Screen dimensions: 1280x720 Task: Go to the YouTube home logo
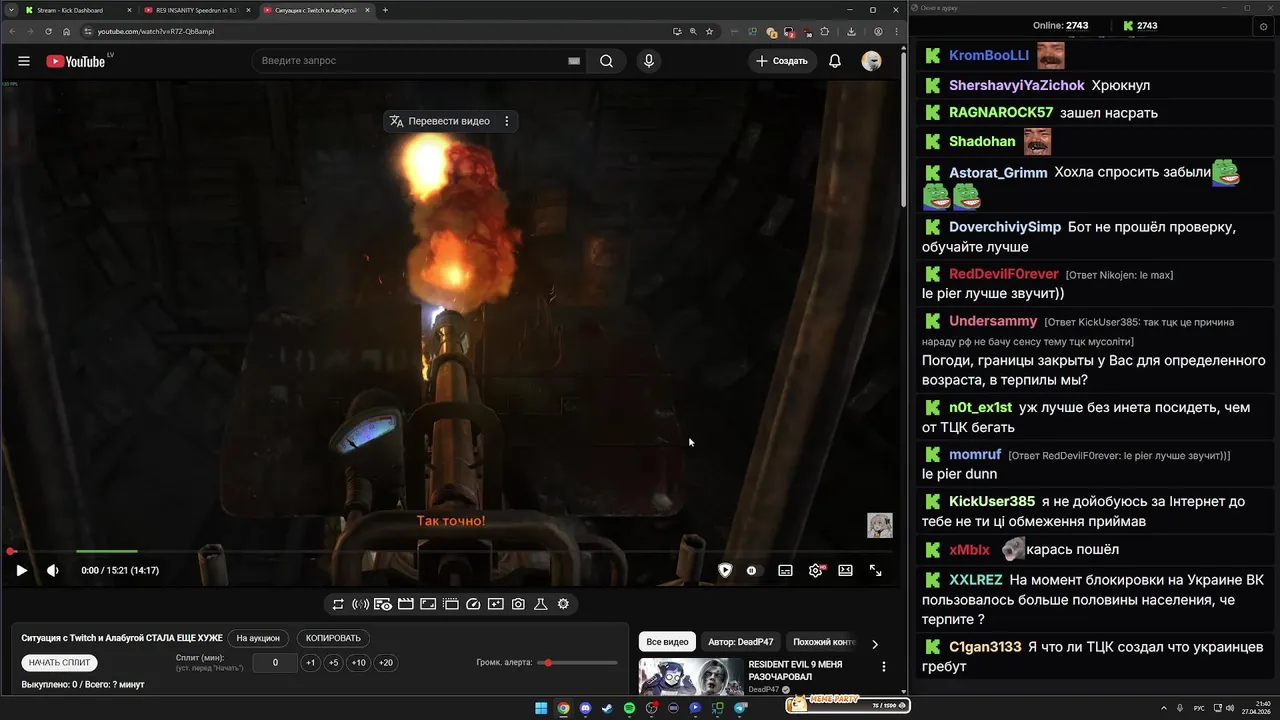click(x=75, y=61)
